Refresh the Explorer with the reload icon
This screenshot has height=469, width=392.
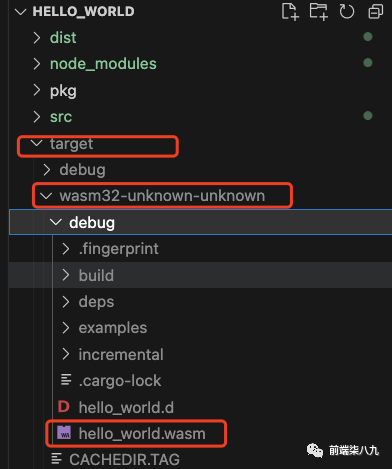point(347,12)
